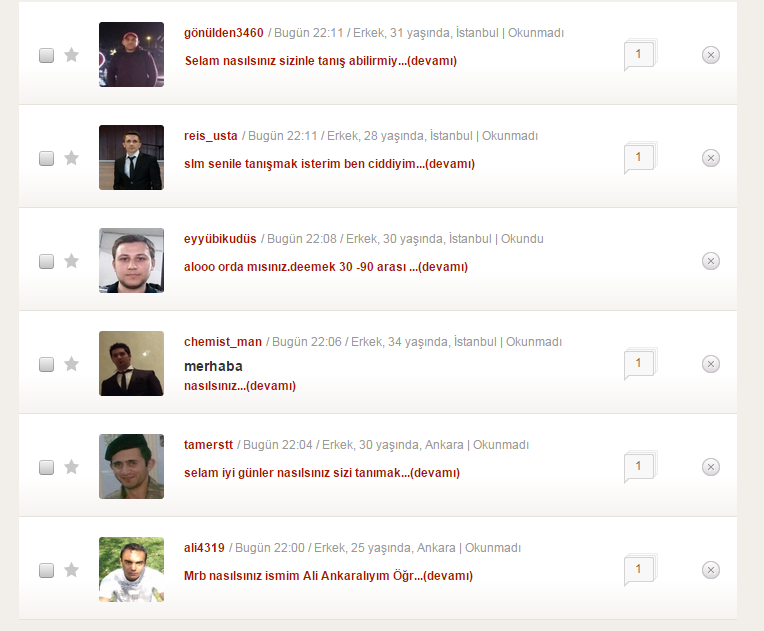The image size is (764, 631).
Task: Tick the checkbox for reis_usta message
Action: pyautogui.click(x=46, y=158)
